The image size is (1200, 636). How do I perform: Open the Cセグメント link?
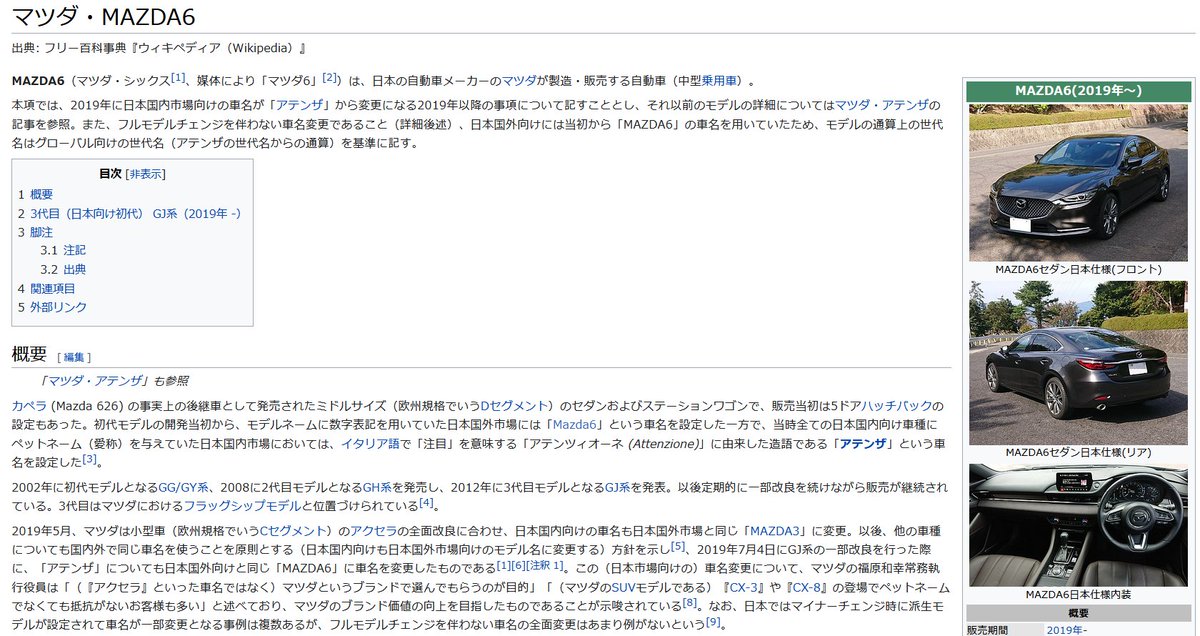pos(294,529)
